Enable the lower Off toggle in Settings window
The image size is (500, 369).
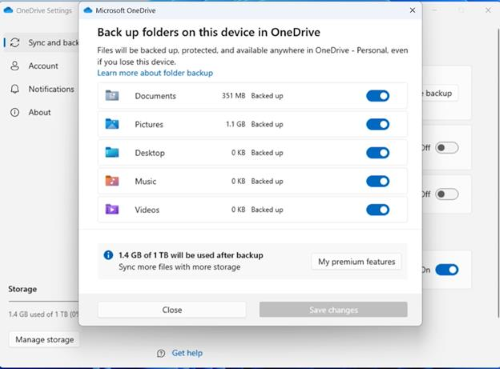447,194
